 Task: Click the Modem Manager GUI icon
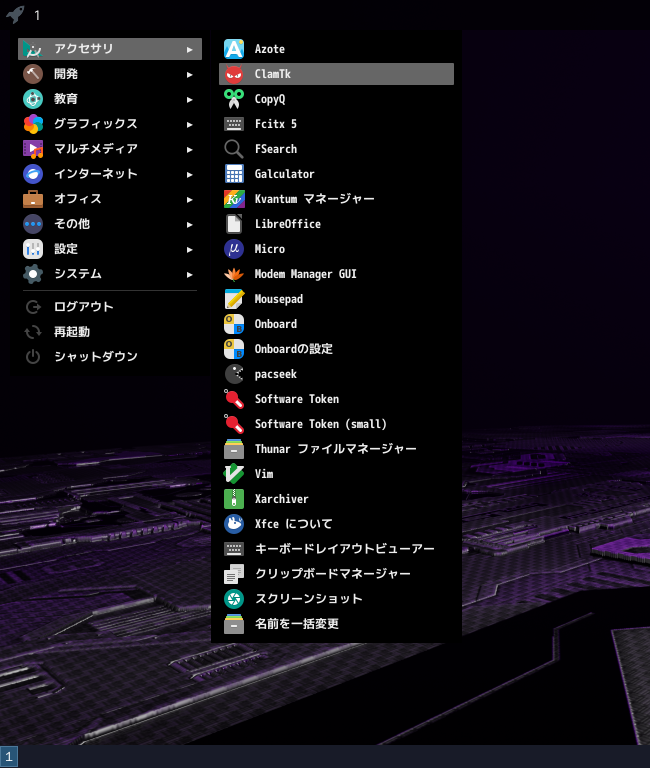(234, 274)
